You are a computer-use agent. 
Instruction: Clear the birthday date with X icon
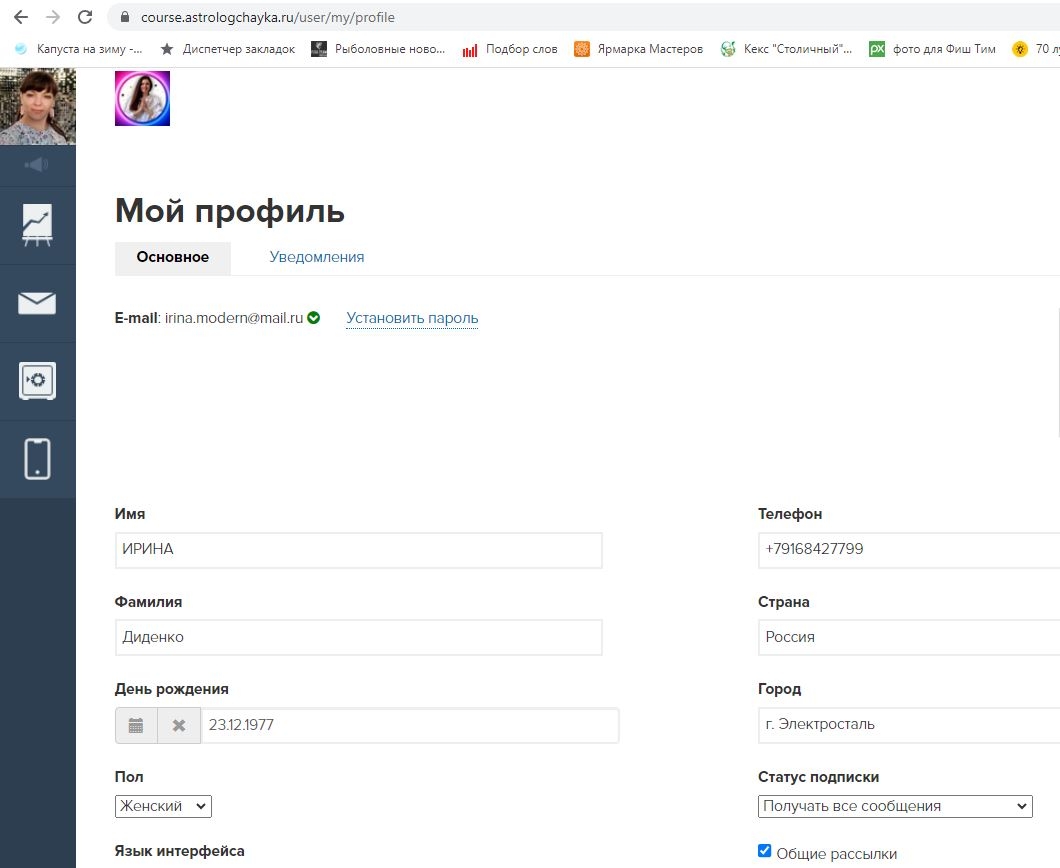pos(179,726)
